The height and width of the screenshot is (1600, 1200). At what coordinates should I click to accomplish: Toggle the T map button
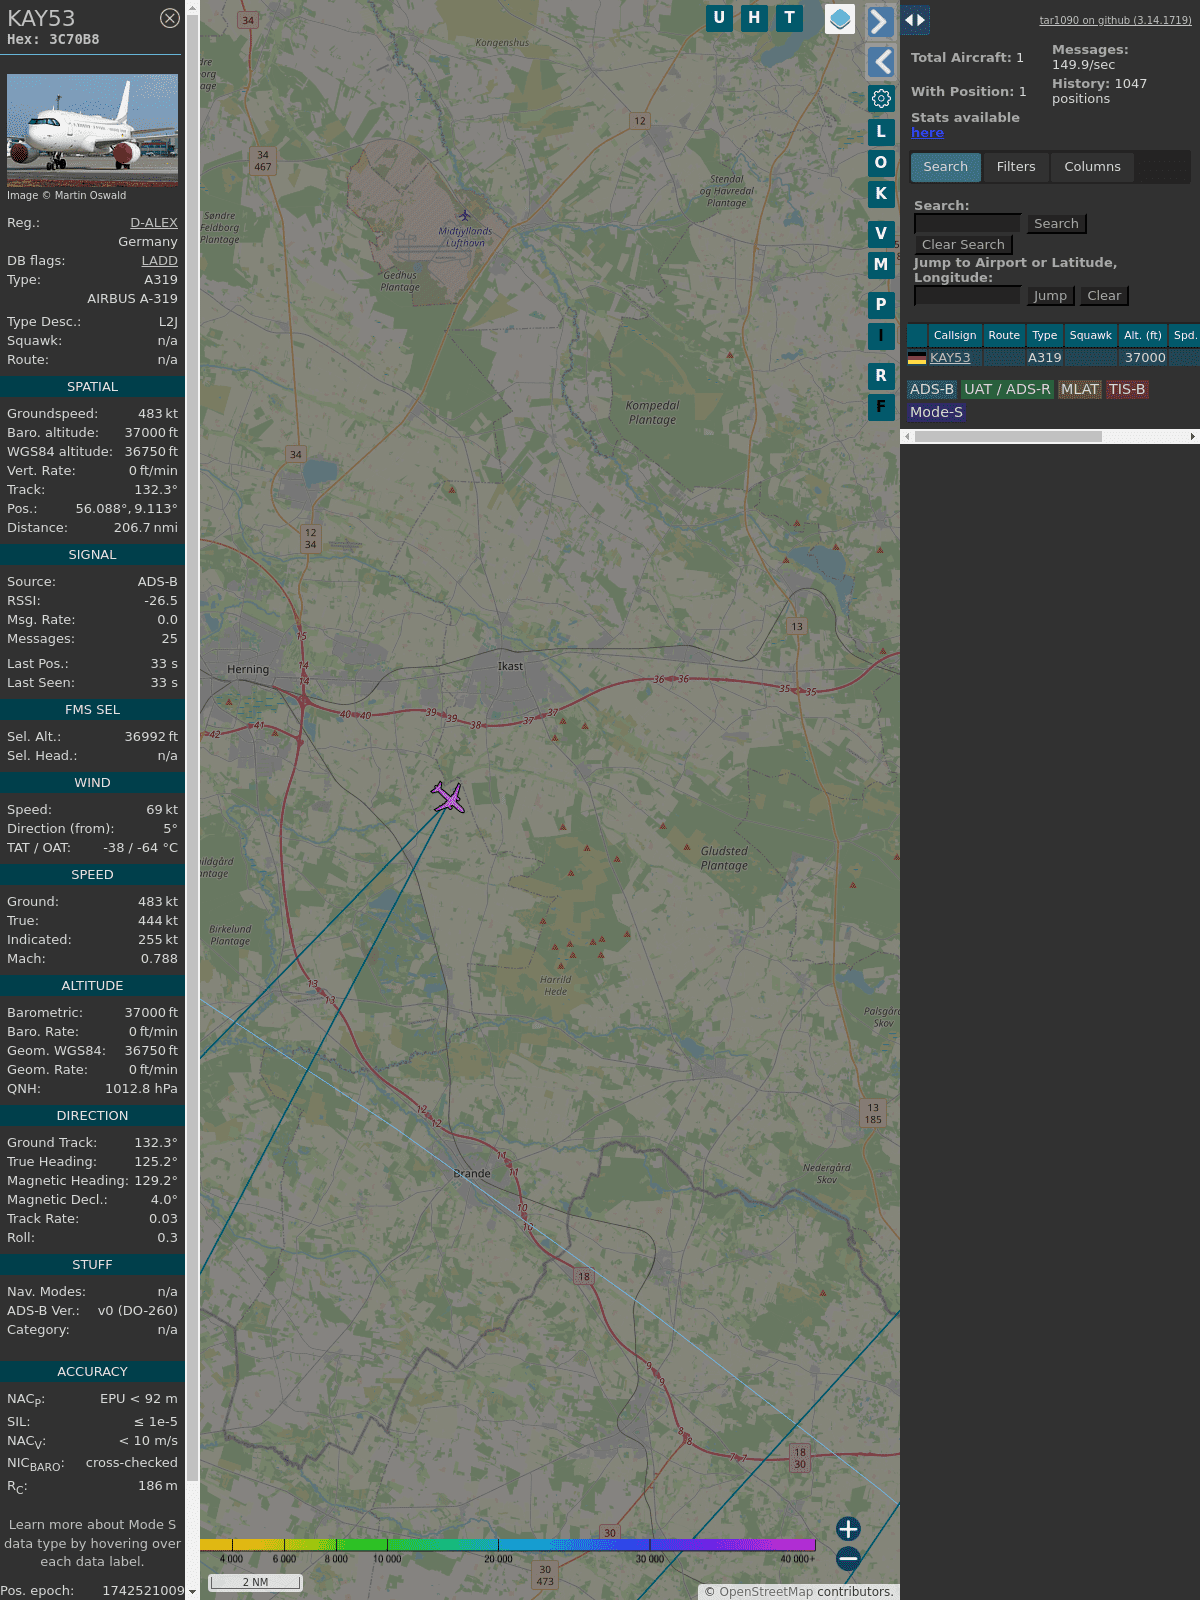point(790,18)
